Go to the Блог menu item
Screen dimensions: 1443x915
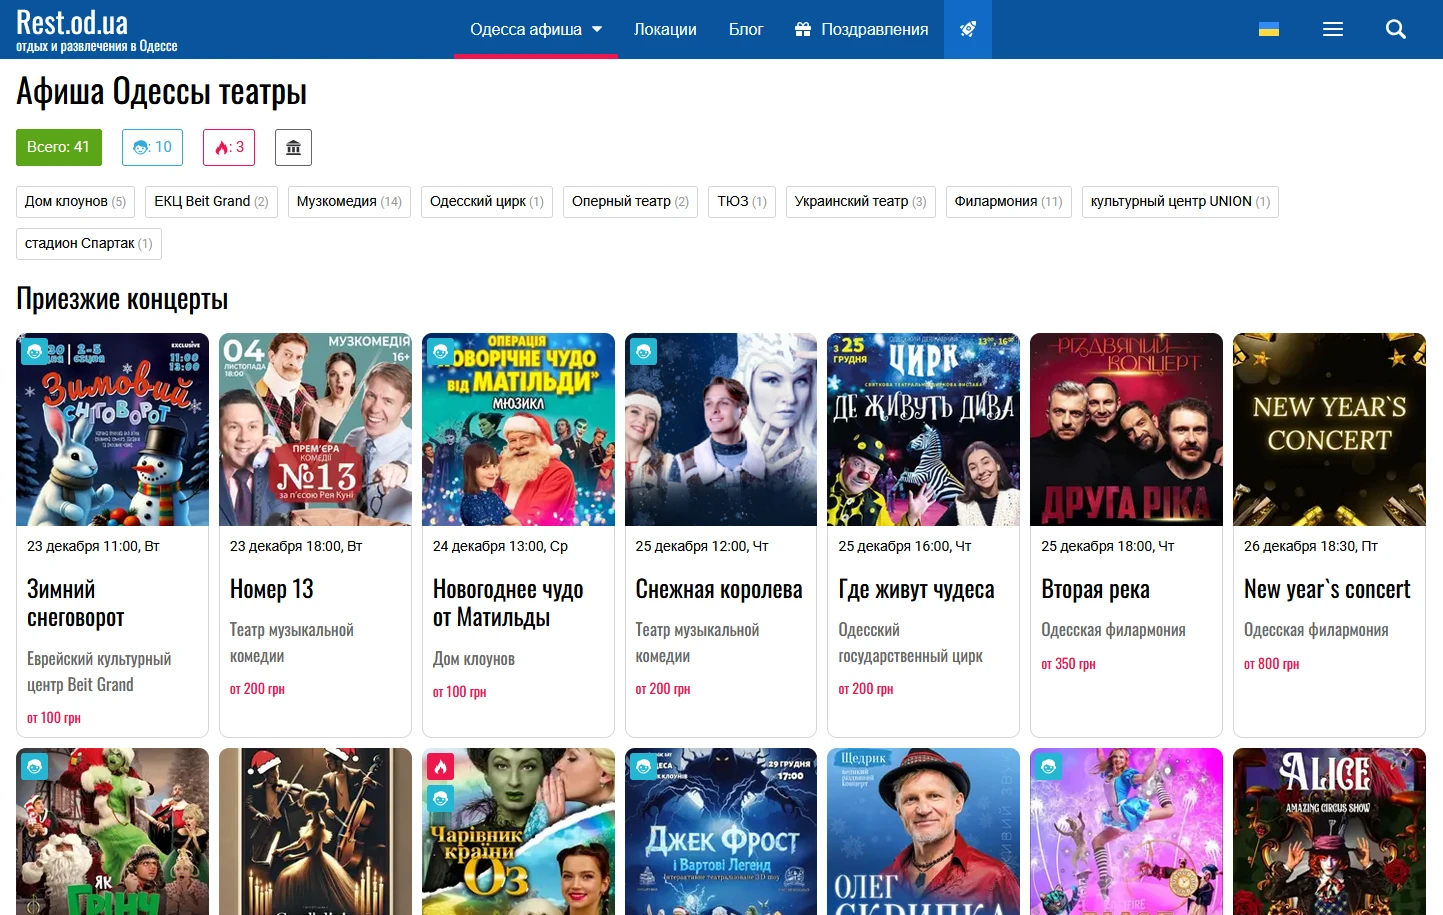pos(745,29)
